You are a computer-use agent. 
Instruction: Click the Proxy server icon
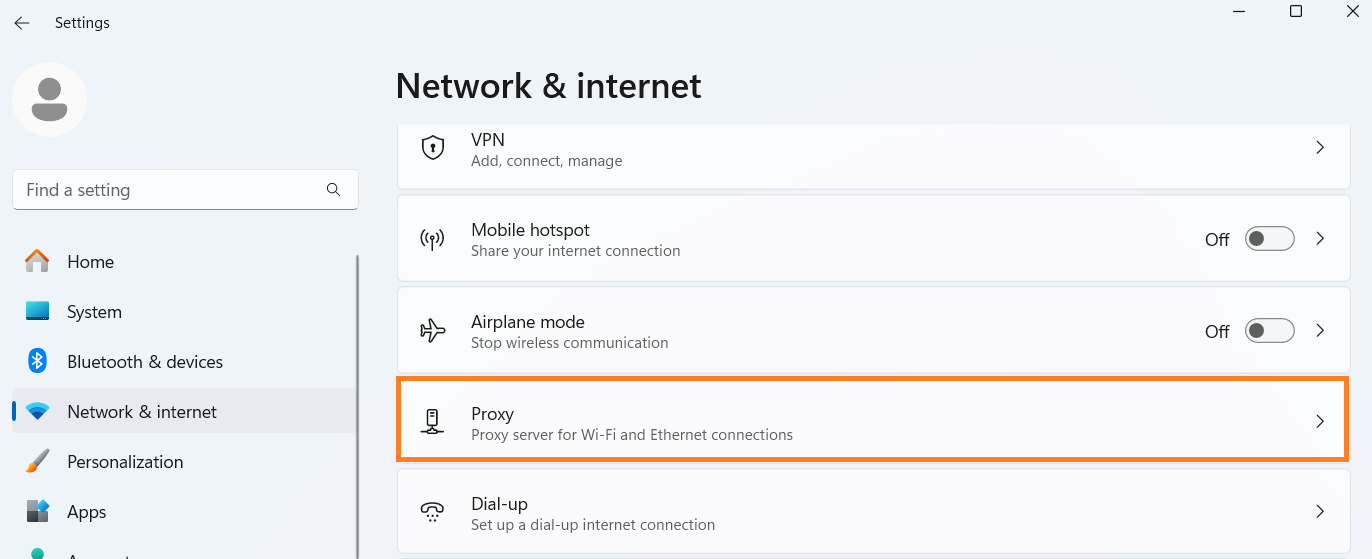click(432, 422)
